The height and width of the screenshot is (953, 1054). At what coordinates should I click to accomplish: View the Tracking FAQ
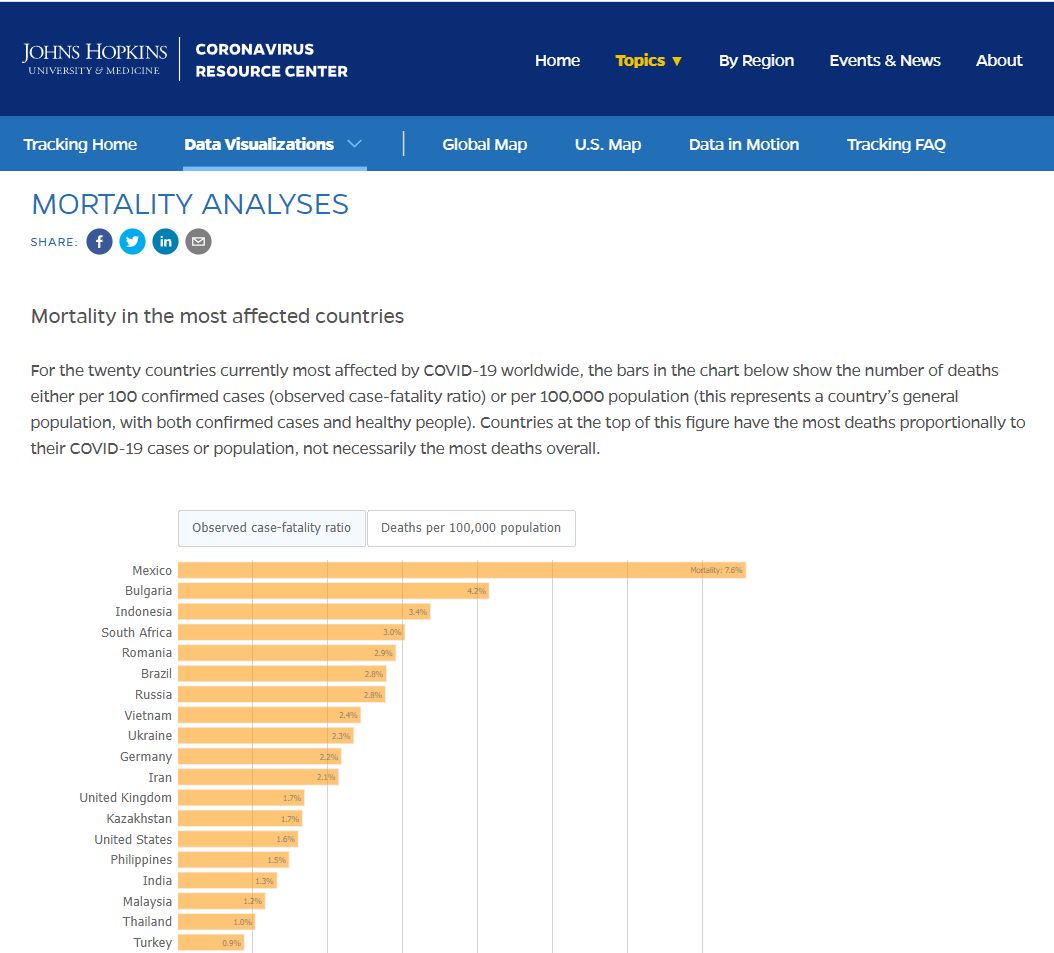896,144
